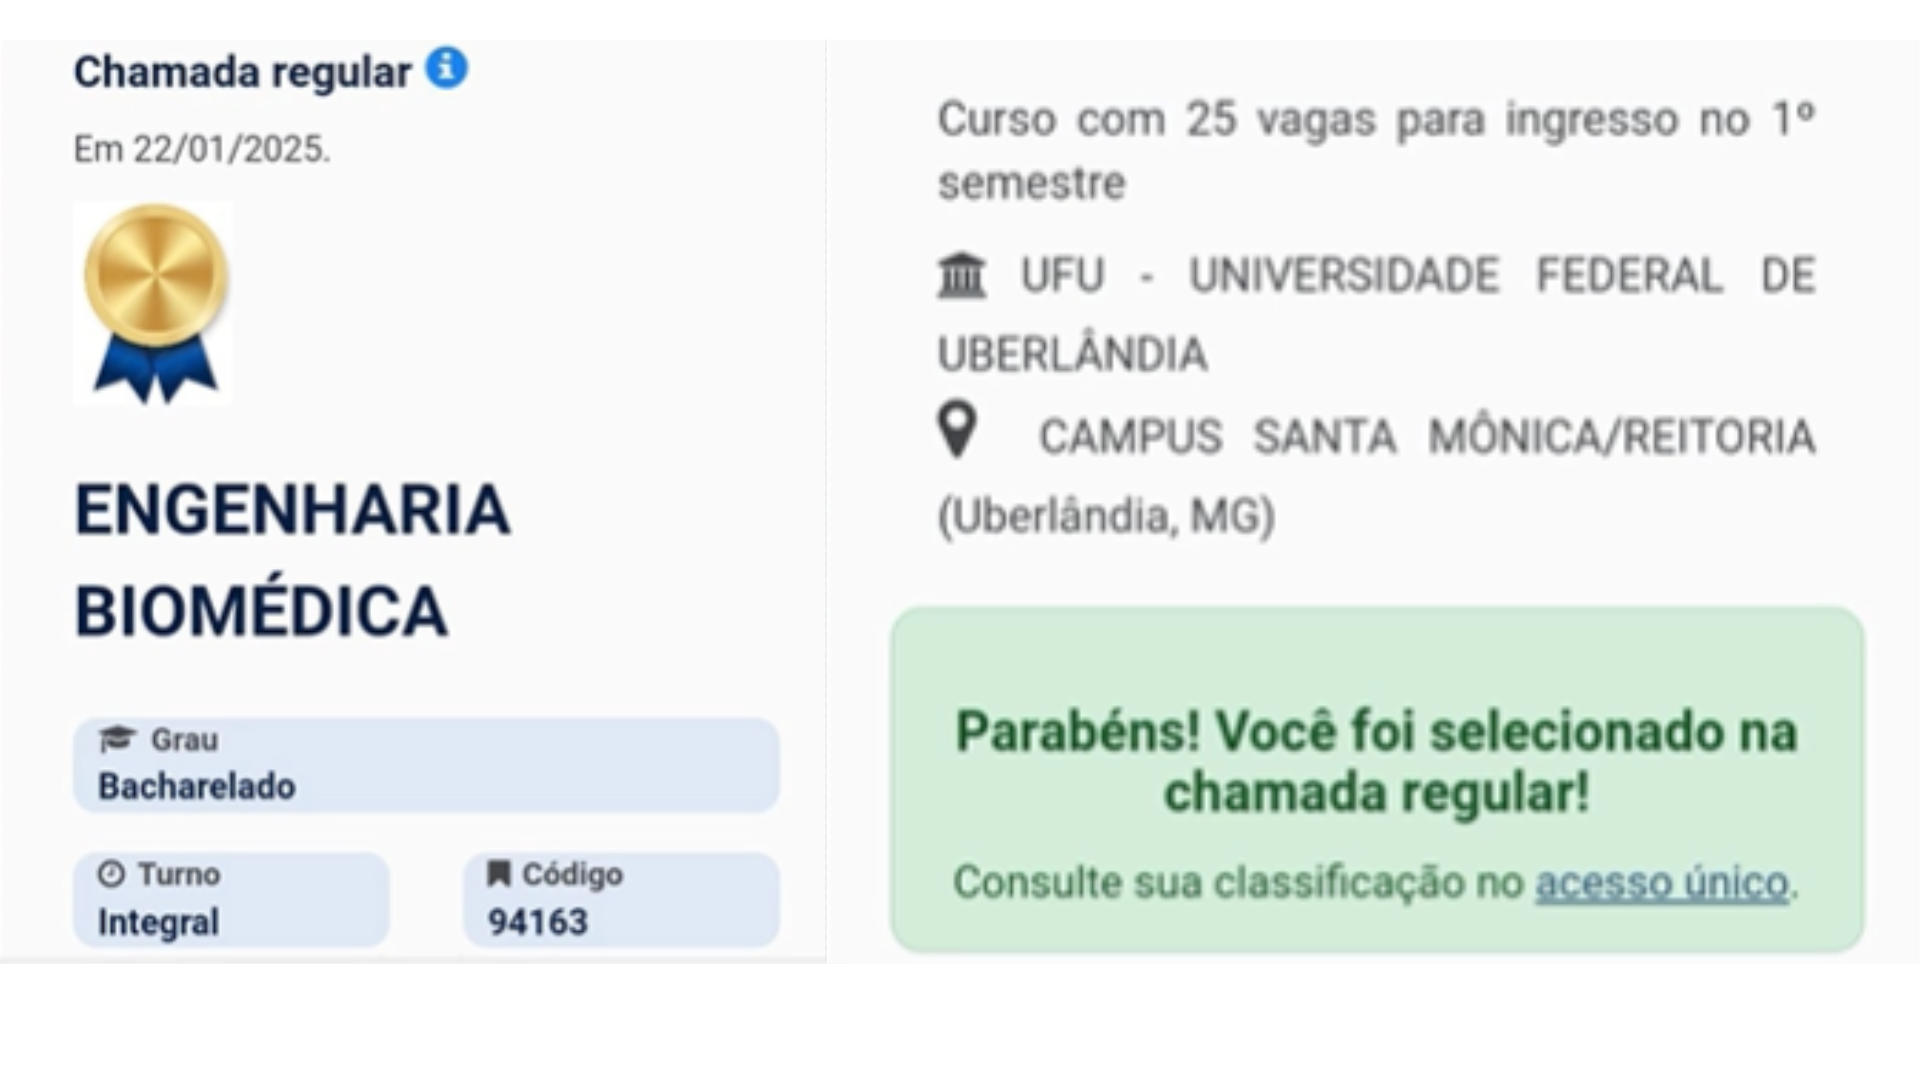Click the Consulte sua classificação text
Screen dimensions: 1920x1080
coord(1238,882)
